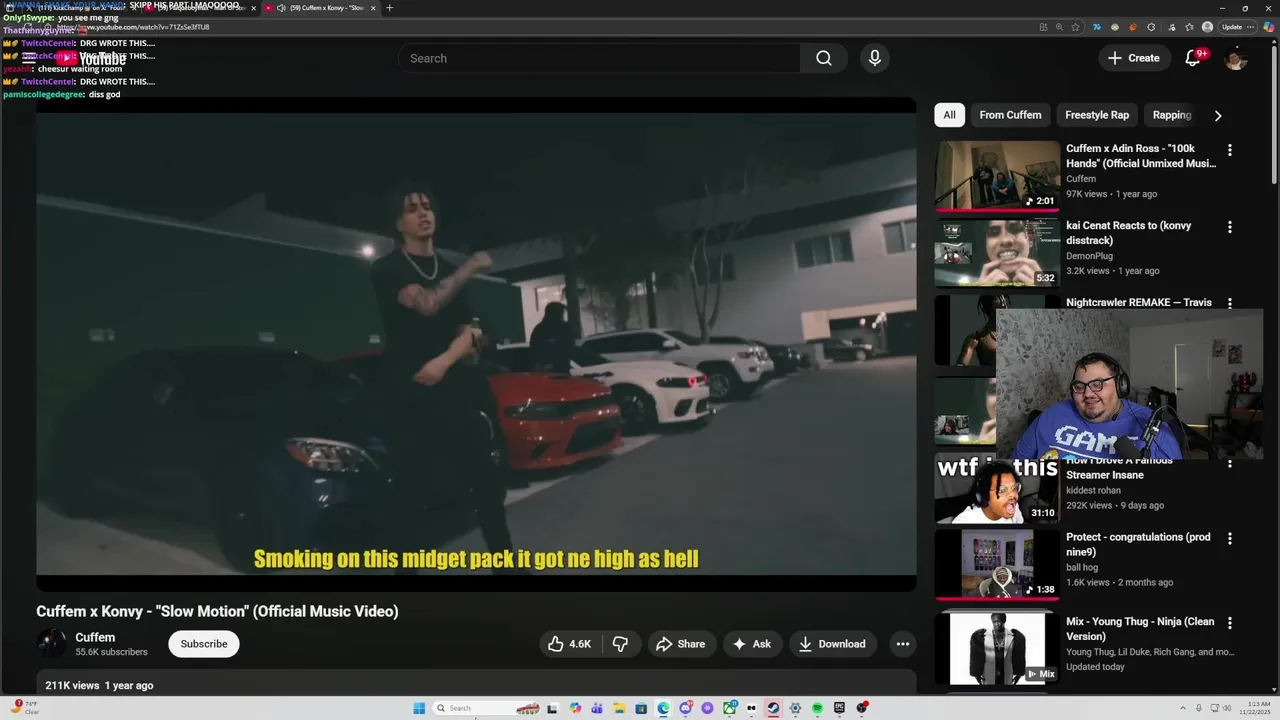Open options for 100k Hands video

pyautogui.click(x=1230, y=150)
